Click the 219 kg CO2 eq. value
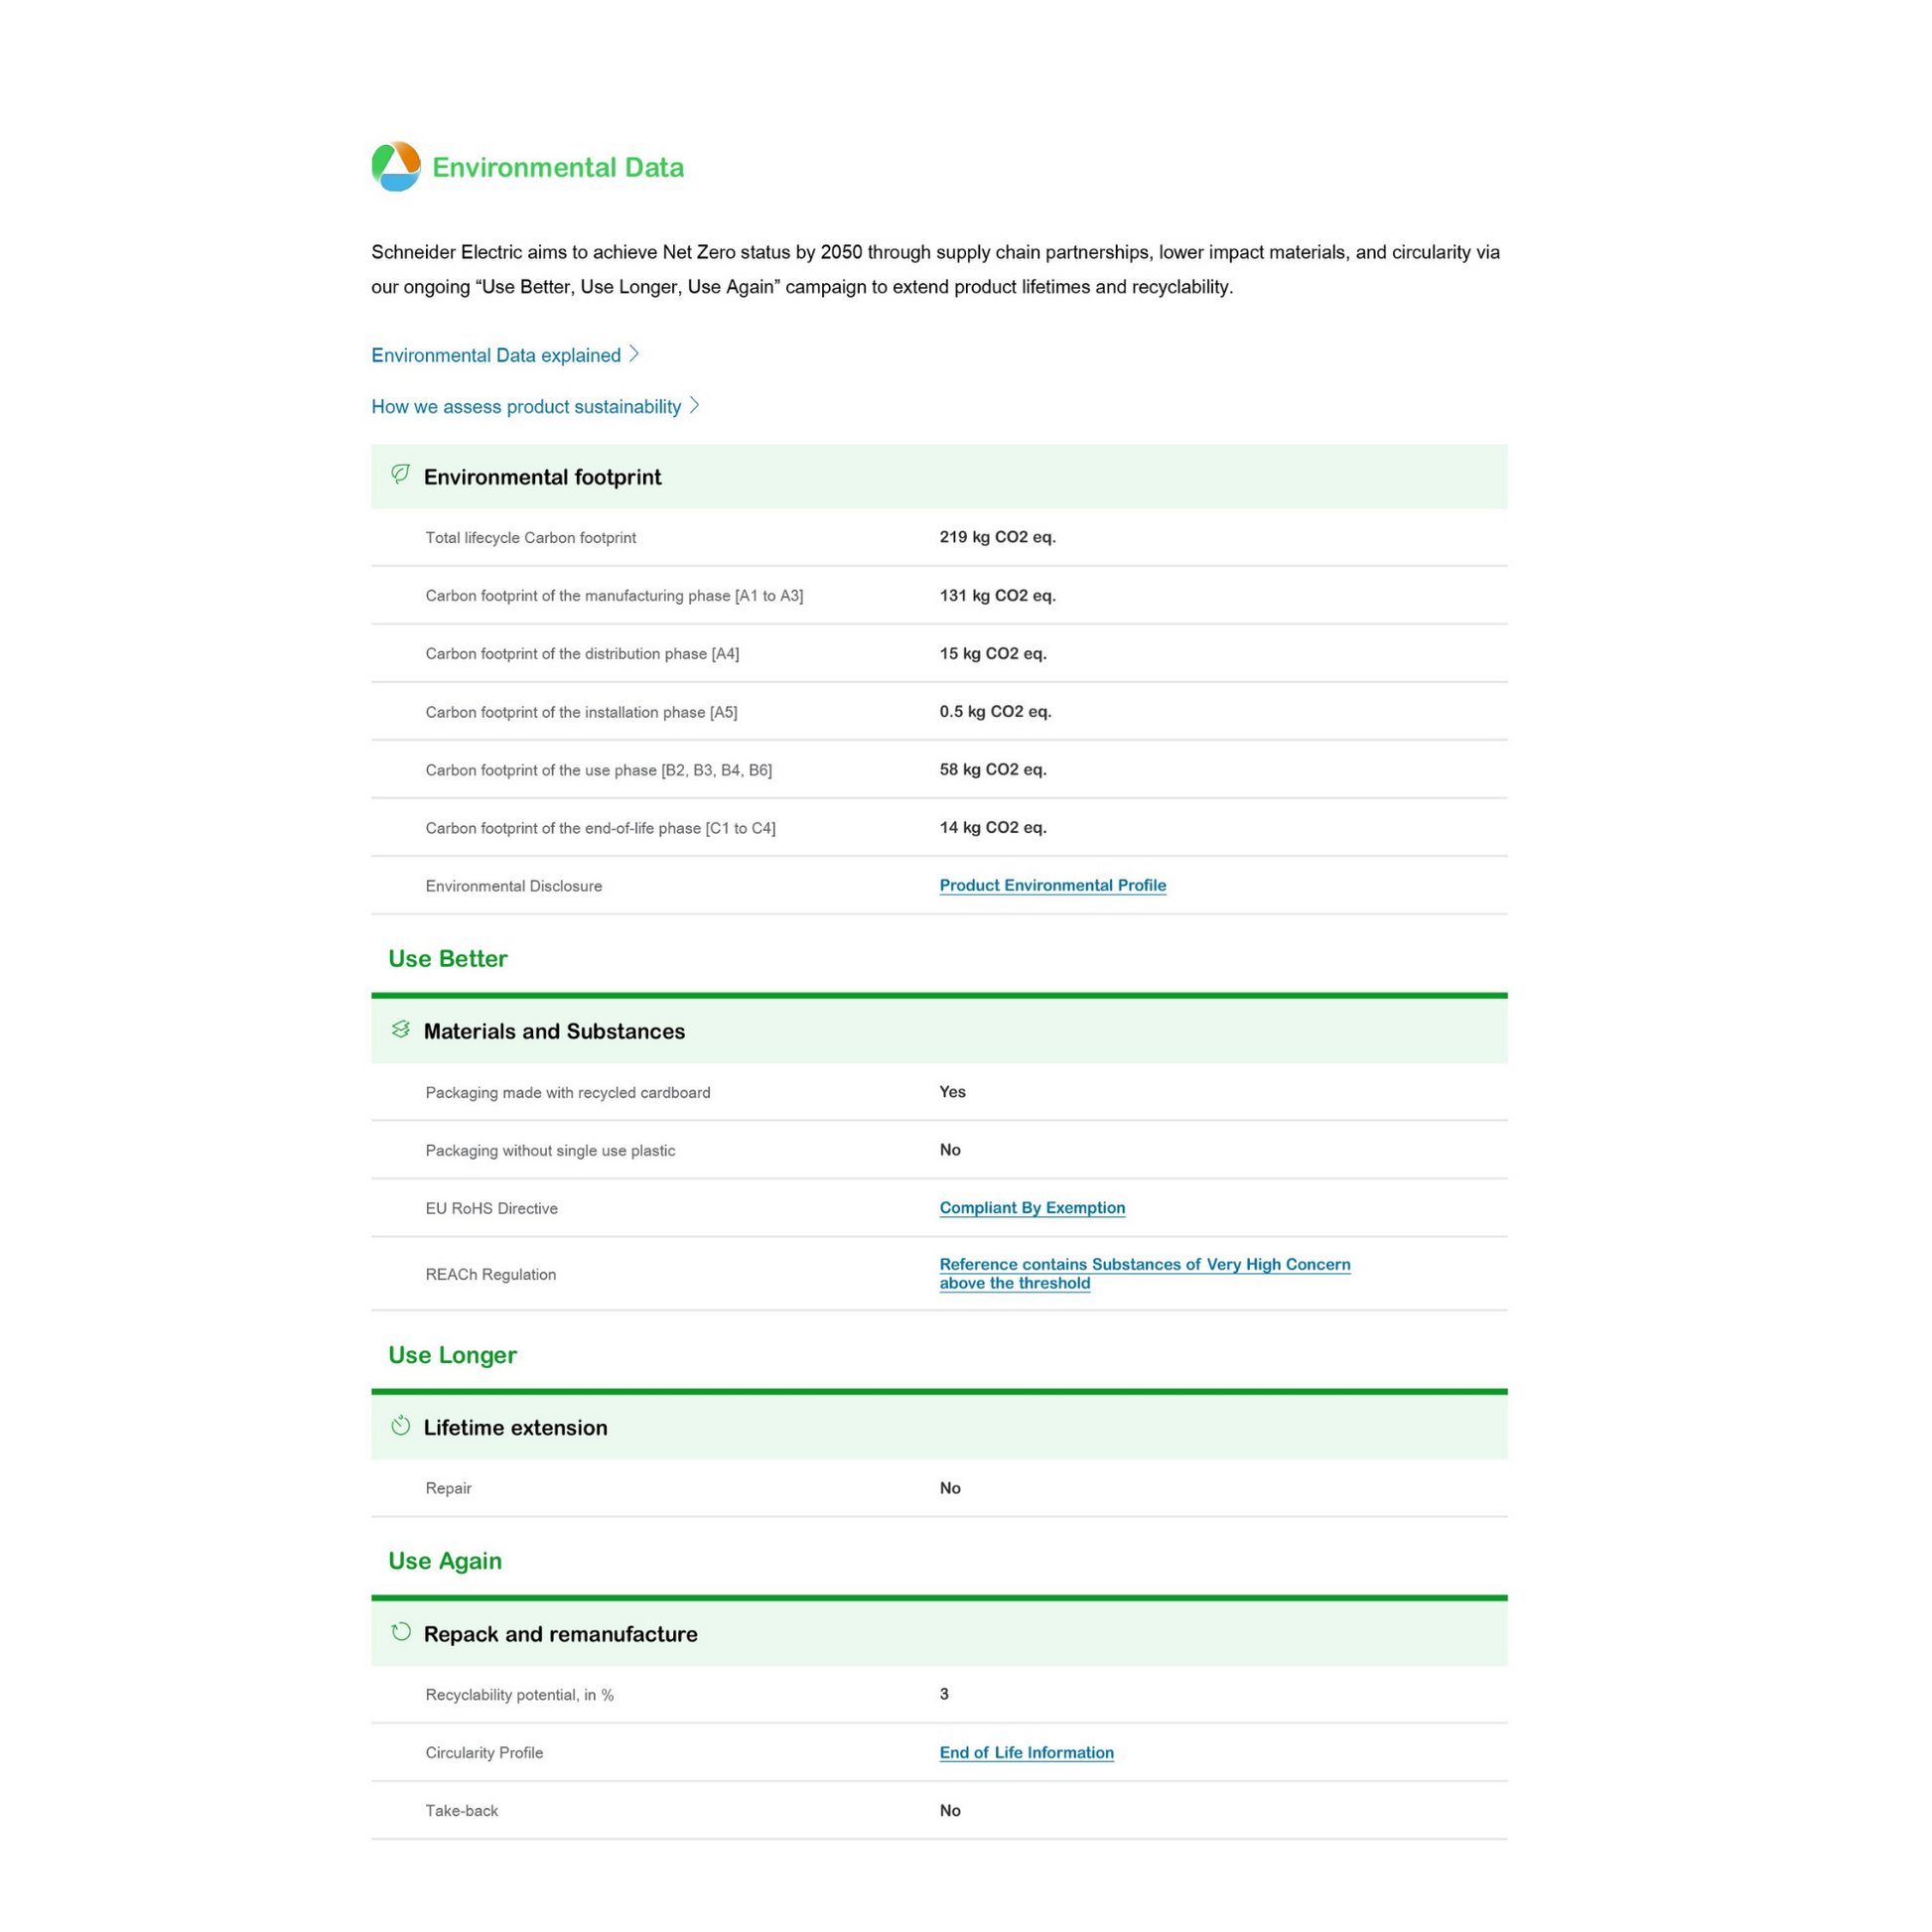1932x1932 pixels. click(997, 537)
